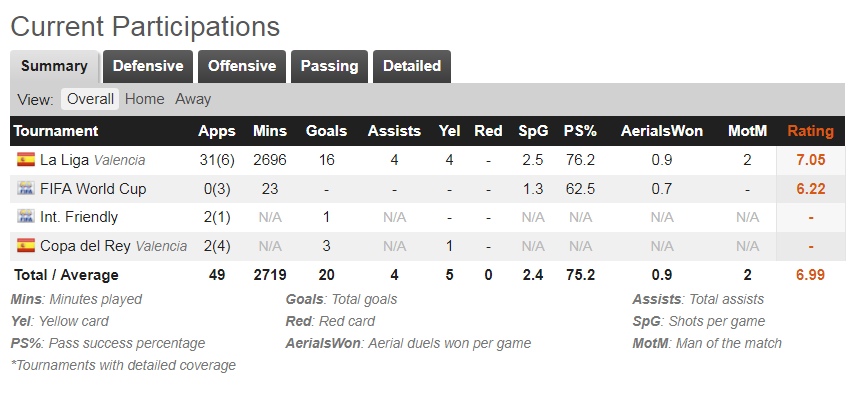The width and height of the screenshot is (852, 394).
Task: Sort by the Apps column header
Action: click(217, 131)
